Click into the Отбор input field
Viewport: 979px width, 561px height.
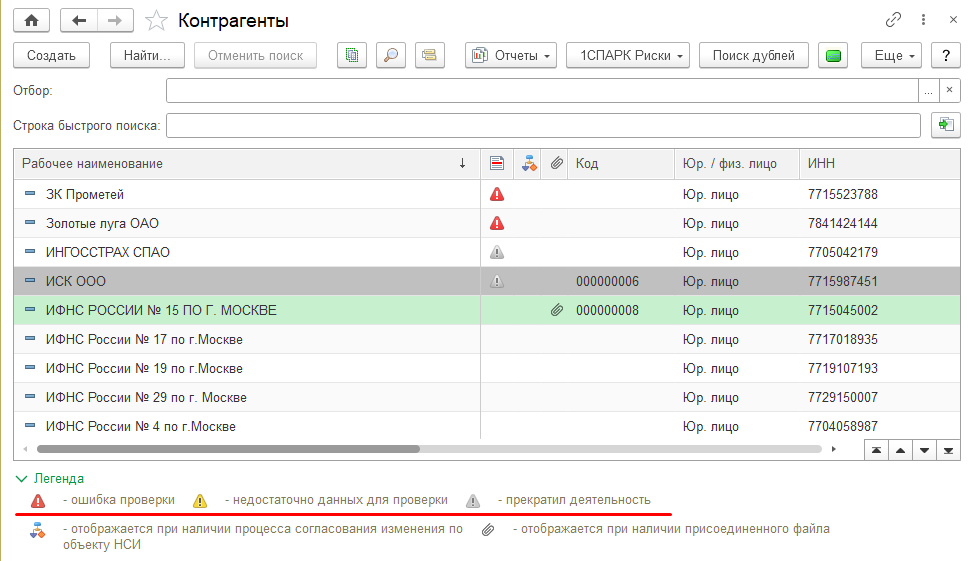pos(542,90)
